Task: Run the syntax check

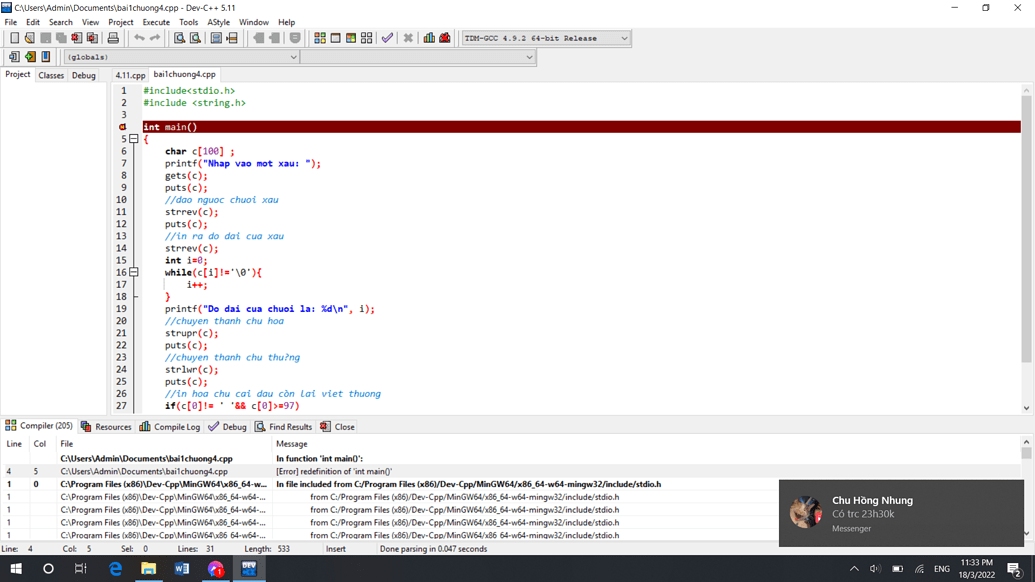Action: pyautogui.click(x=388, y=37)
